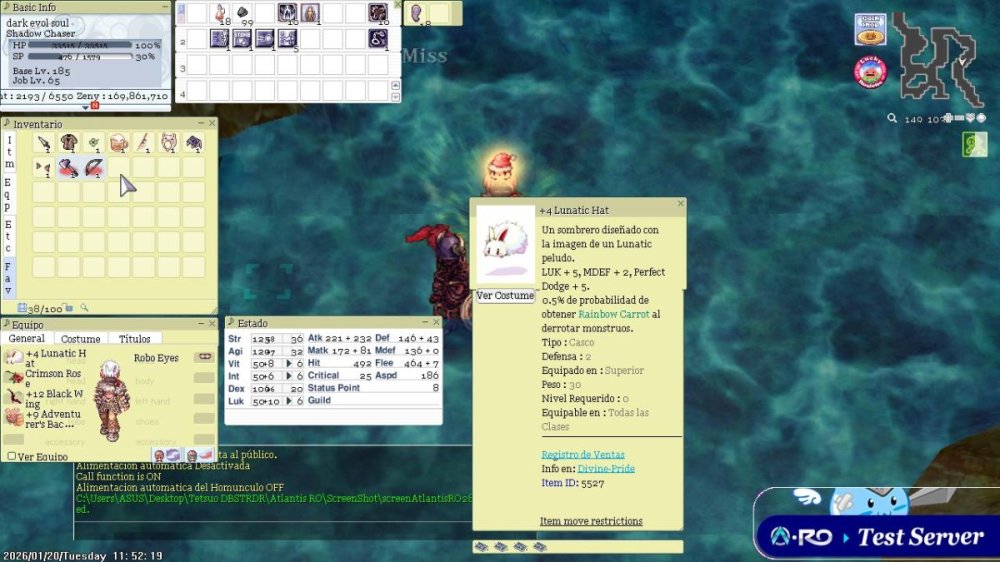Click the Lunatic Hat item image in tooltip

tap(506, 244)
